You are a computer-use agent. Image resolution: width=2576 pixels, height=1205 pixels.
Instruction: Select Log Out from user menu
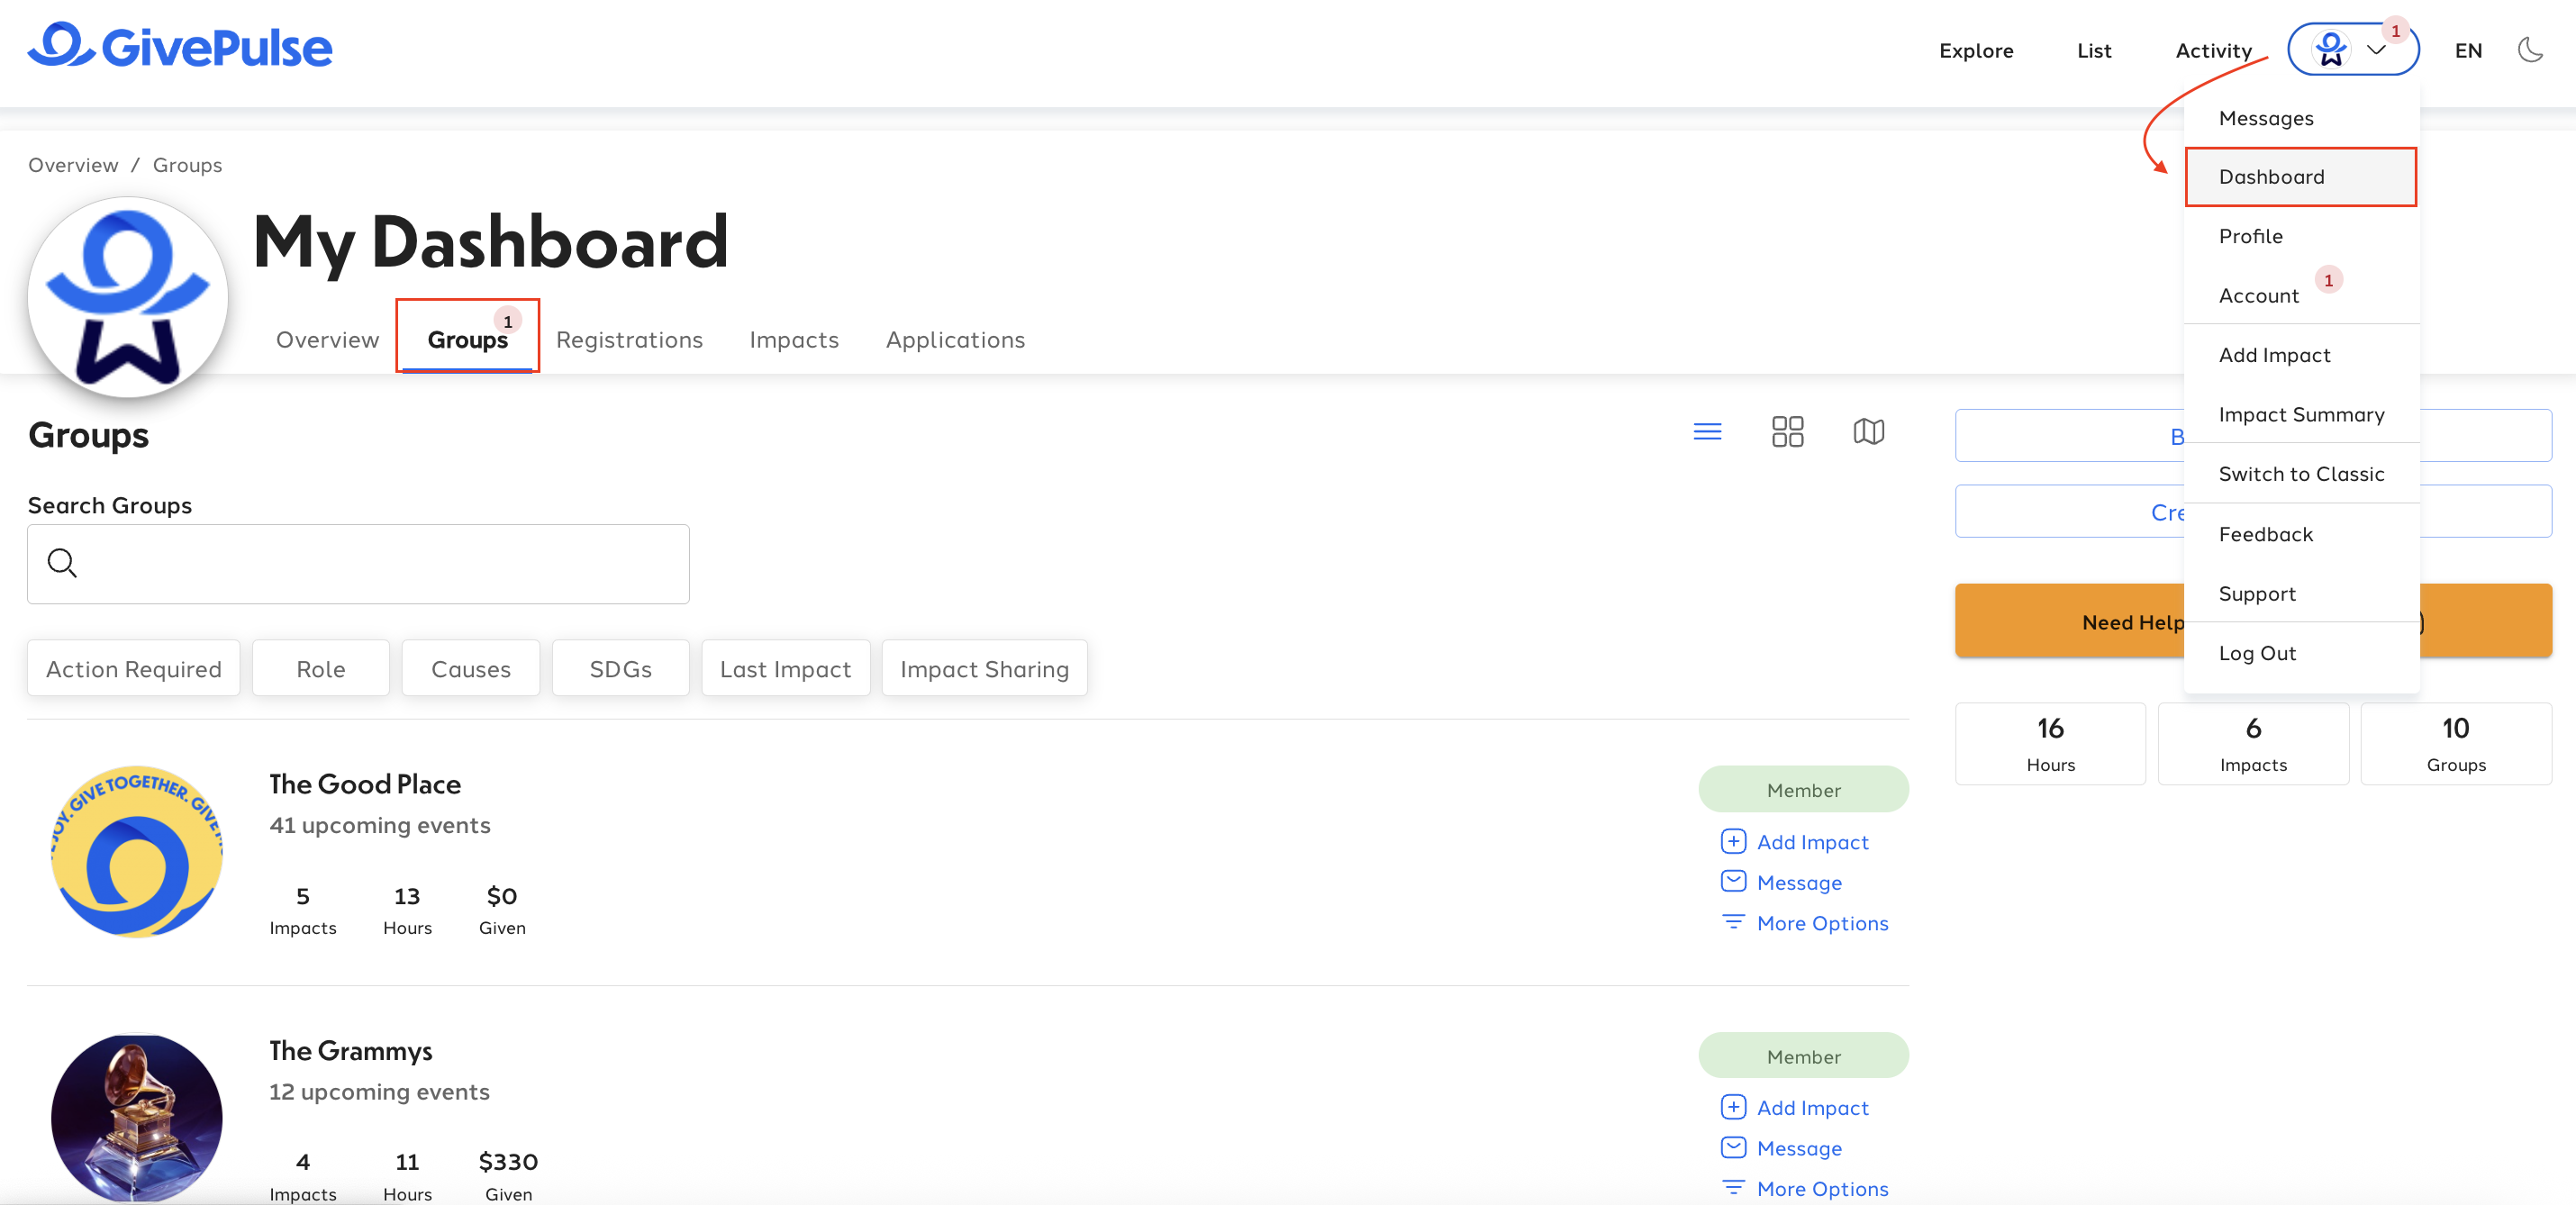pyautogui.click(x=2302, y=653)
